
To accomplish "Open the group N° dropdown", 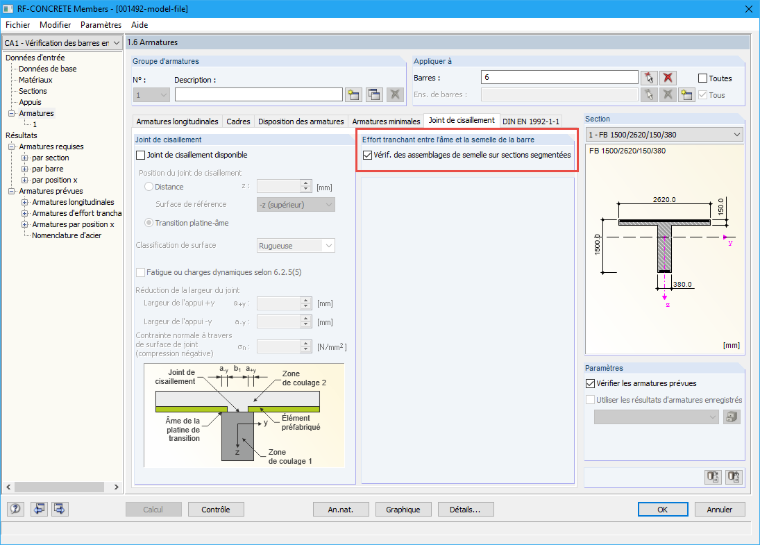I will 151,95.
